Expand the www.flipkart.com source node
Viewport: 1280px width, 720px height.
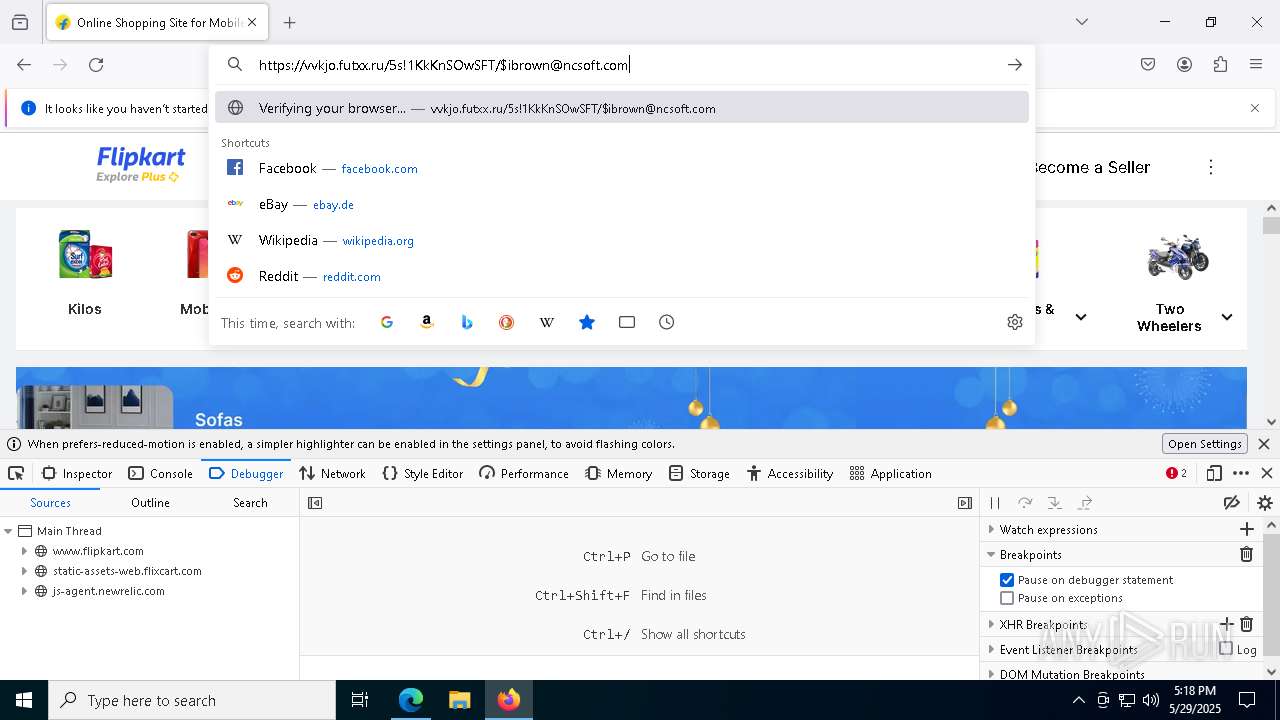click(x=25, y=551)
